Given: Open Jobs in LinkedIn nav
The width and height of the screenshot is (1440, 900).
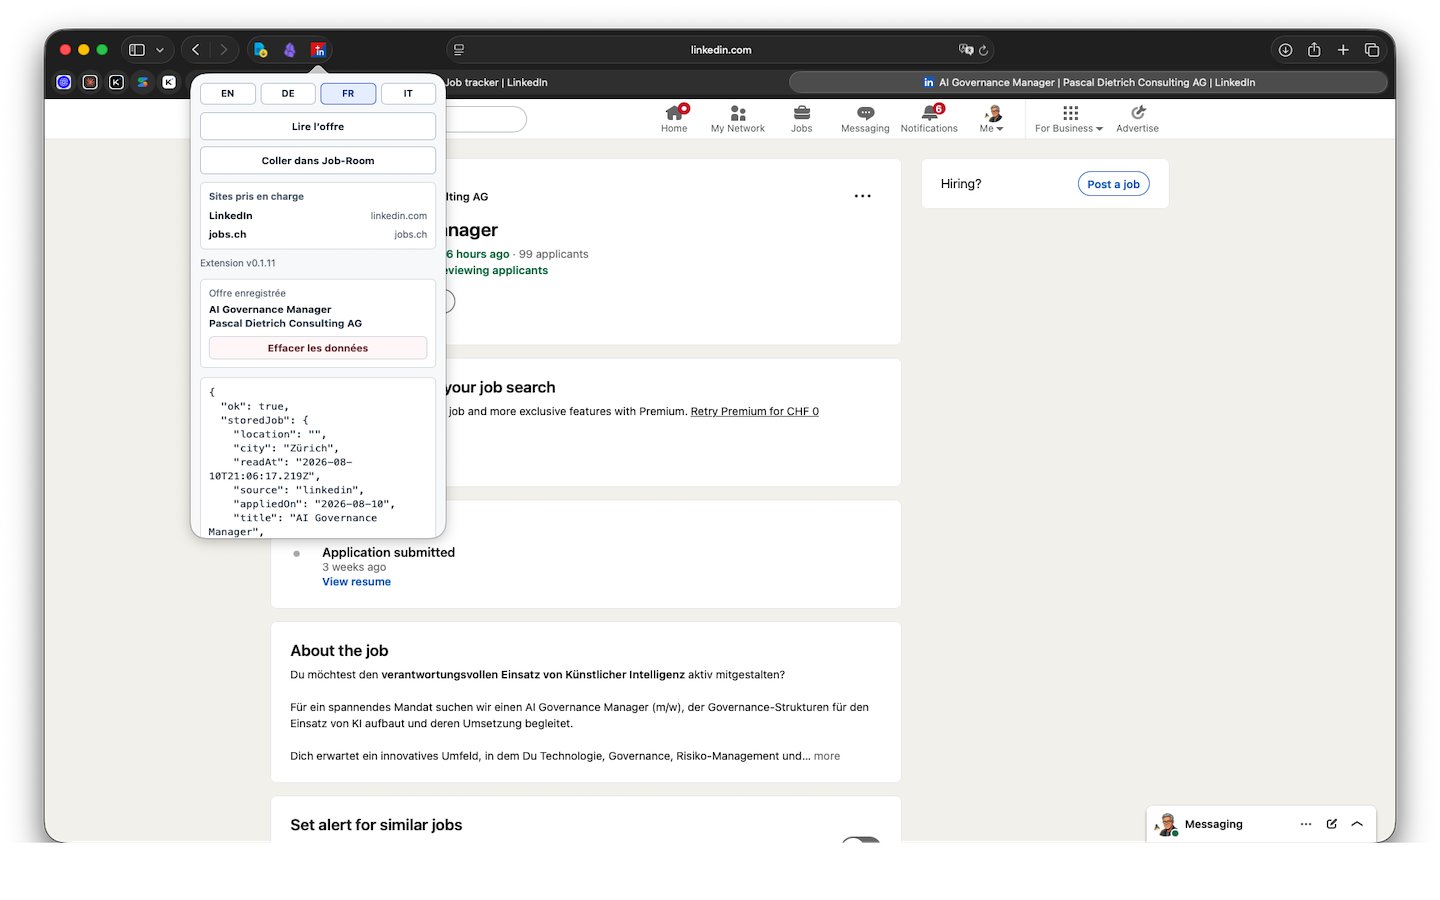Looking at the screenshot, I should (802, 119).
